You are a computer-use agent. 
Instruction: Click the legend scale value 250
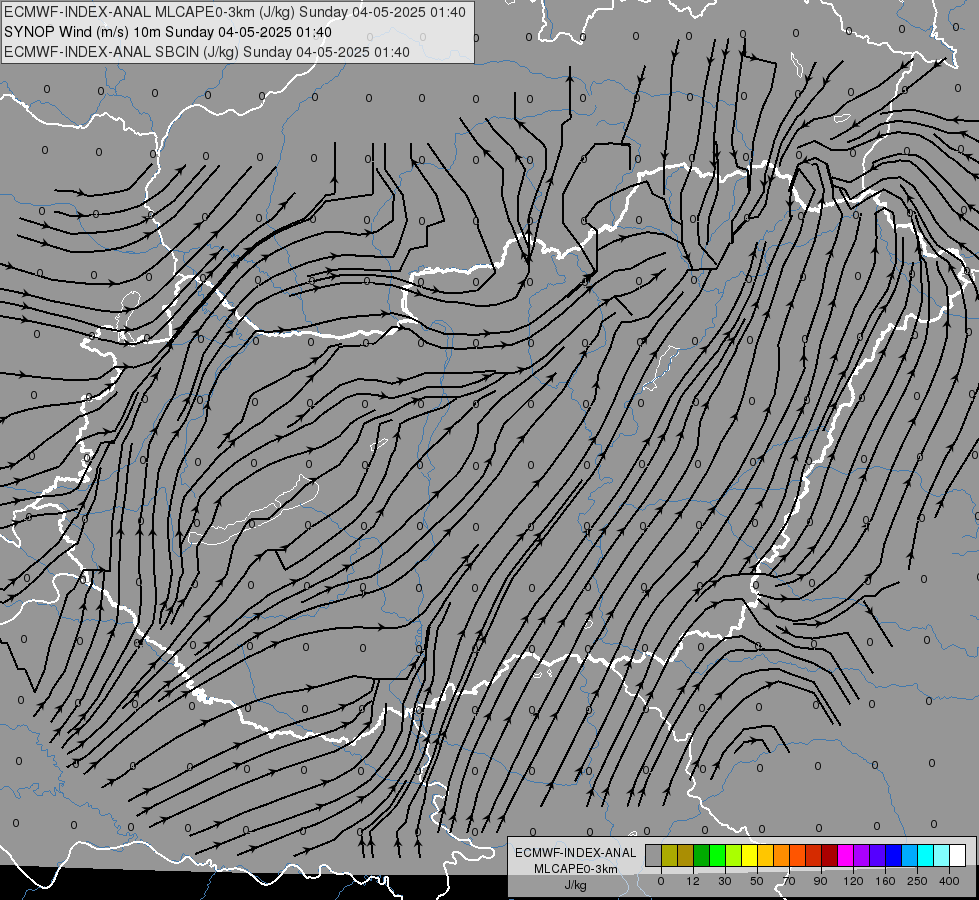click(x=917, y=881)
